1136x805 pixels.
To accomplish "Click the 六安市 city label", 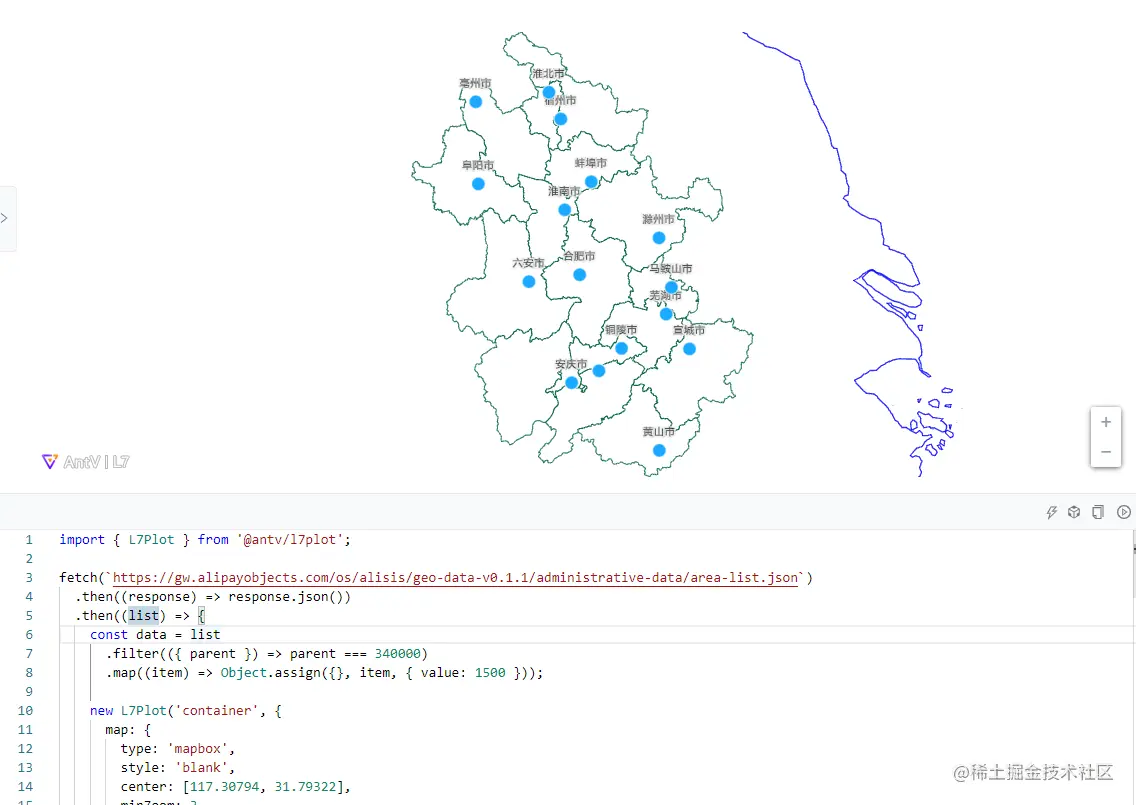I will coord(528,263).
